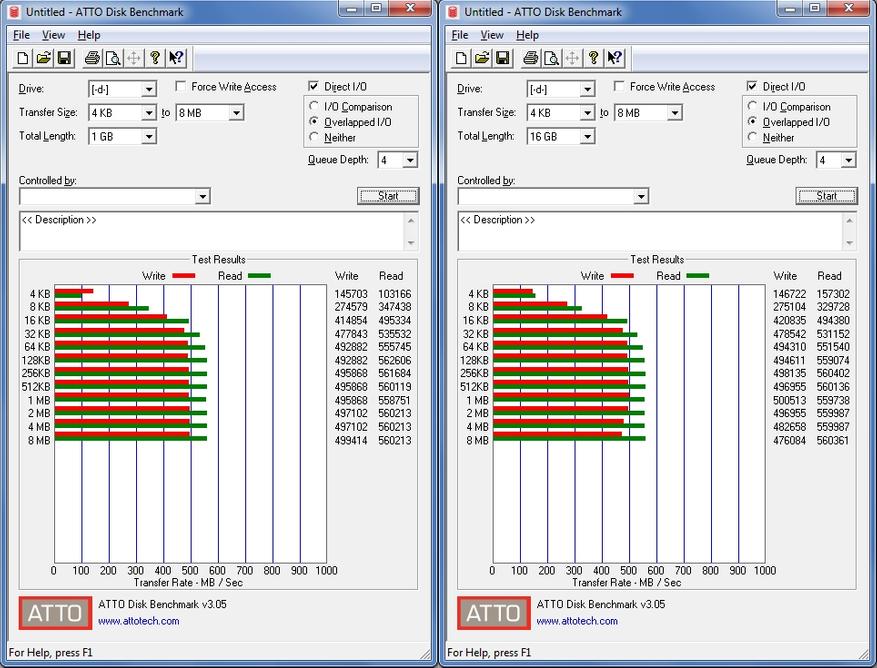Screen dimensions: 877x668
Task: Click green Read legend swatch, right window
Action: [697, 276]
